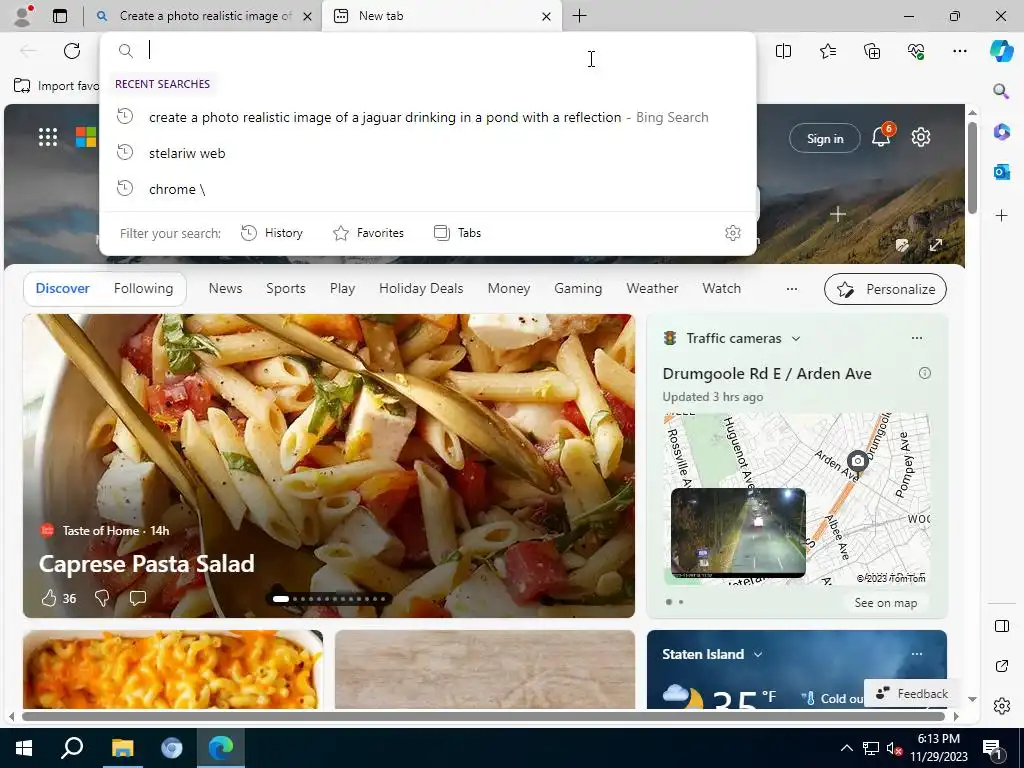Open comments on Caprese Pasta Salad

pos(138,598)
